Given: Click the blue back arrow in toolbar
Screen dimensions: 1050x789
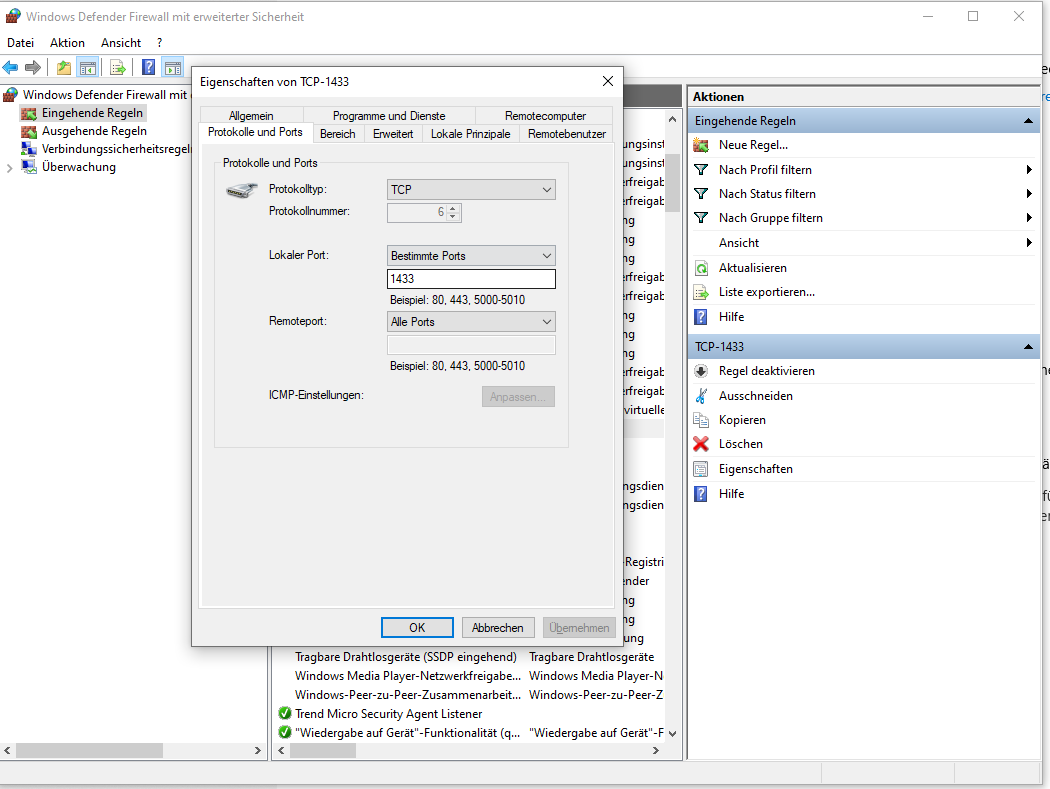Looking at the screenshot, I should 11,68.
